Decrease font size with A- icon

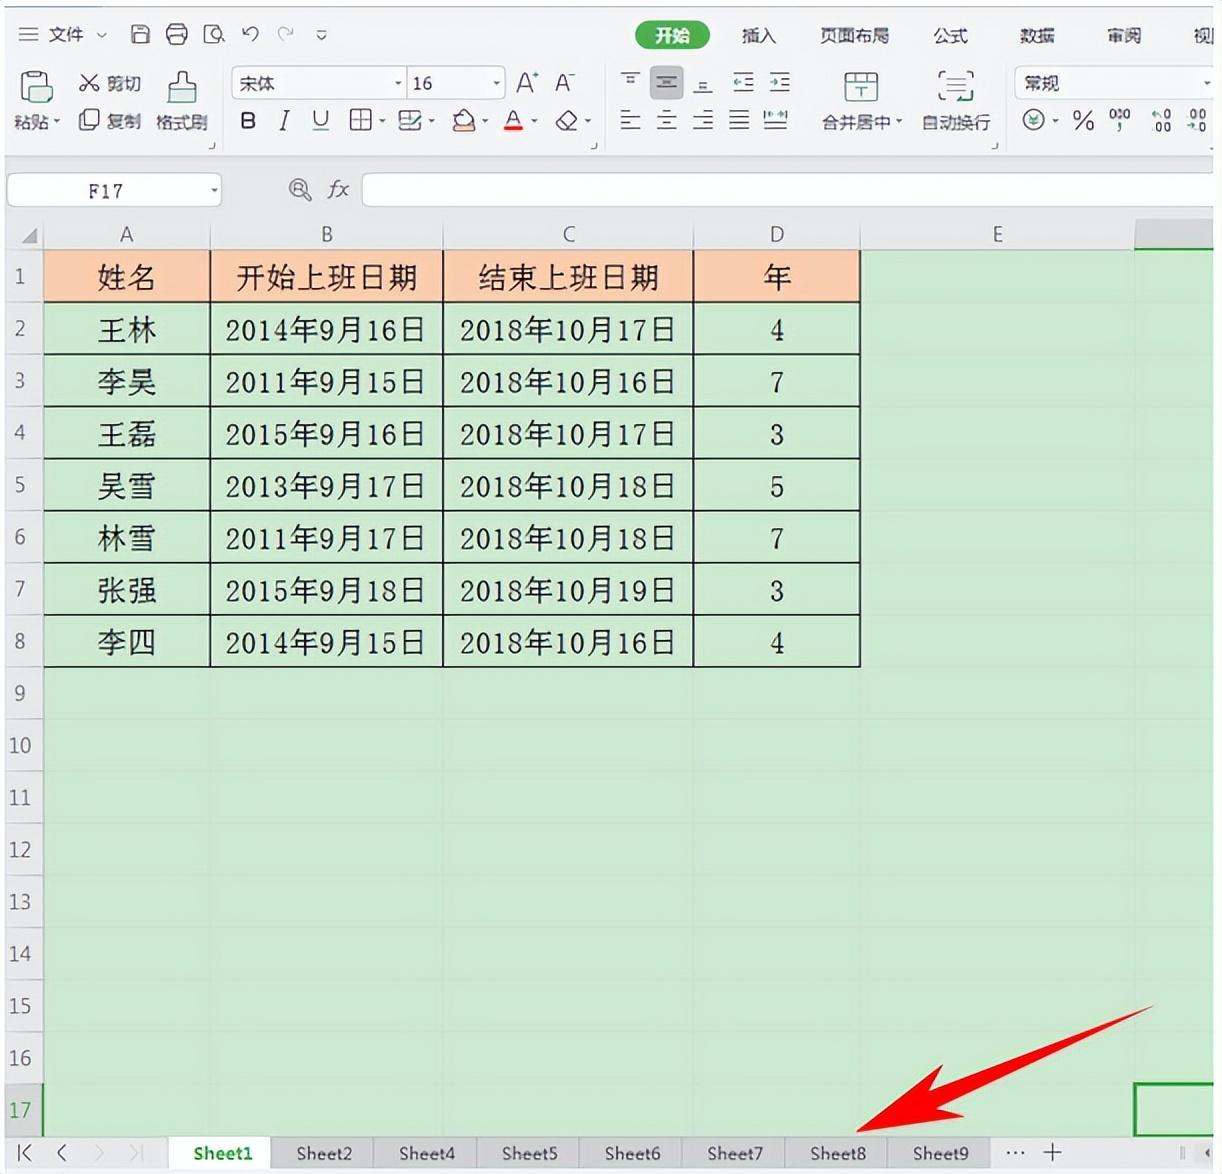point(564,83)
